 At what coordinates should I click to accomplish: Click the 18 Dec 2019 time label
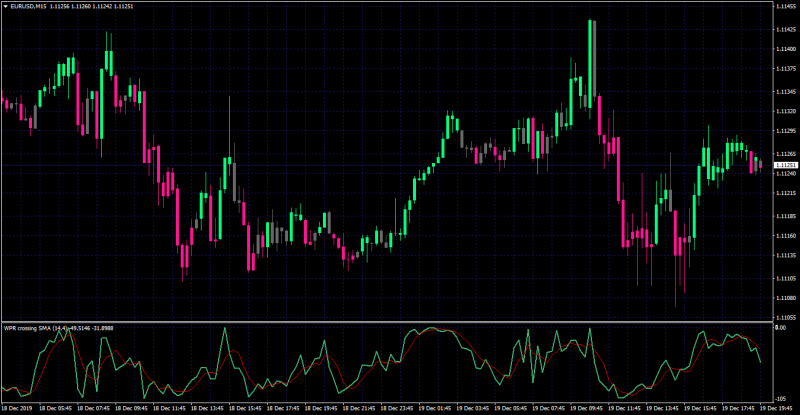coord(16,408)
